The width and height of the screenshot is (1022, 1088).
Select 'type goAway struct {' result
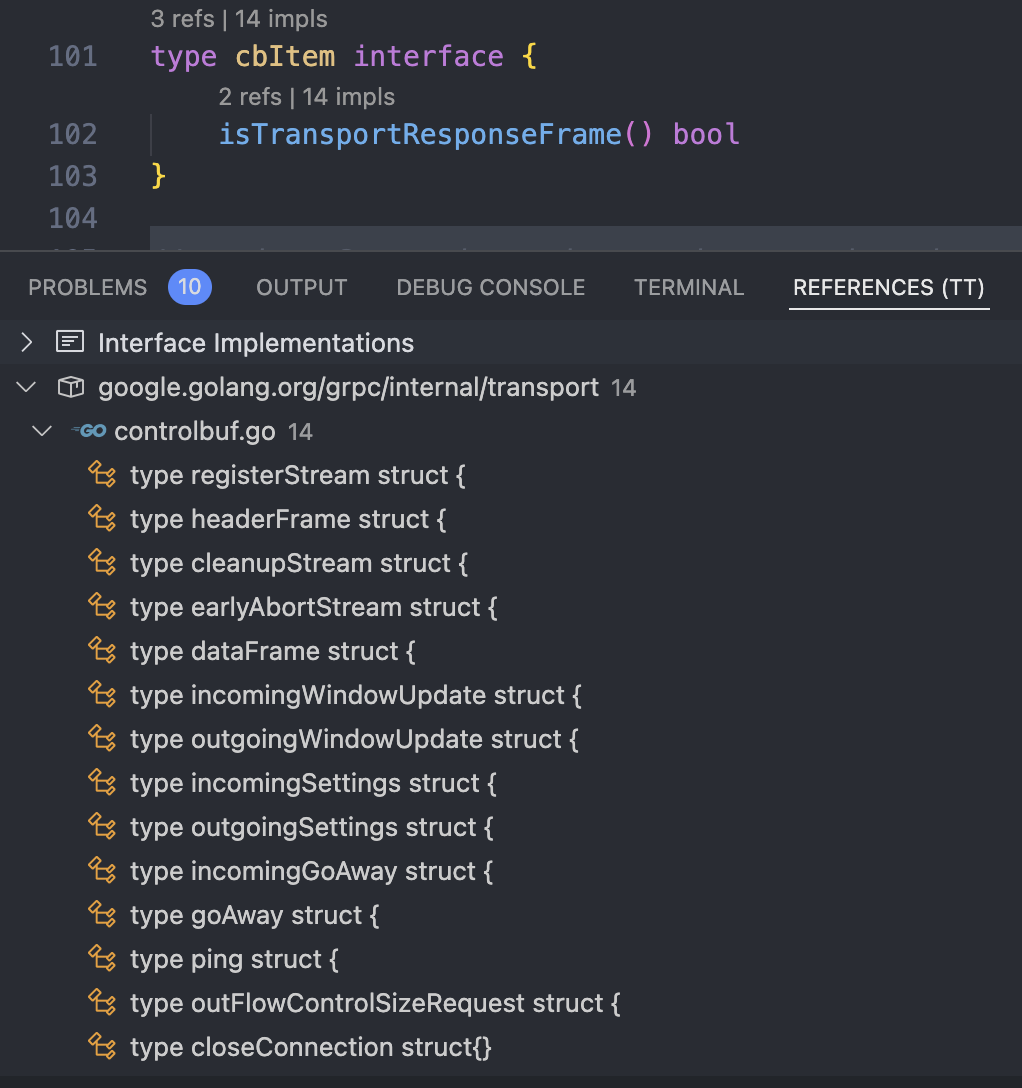(255, 915)
